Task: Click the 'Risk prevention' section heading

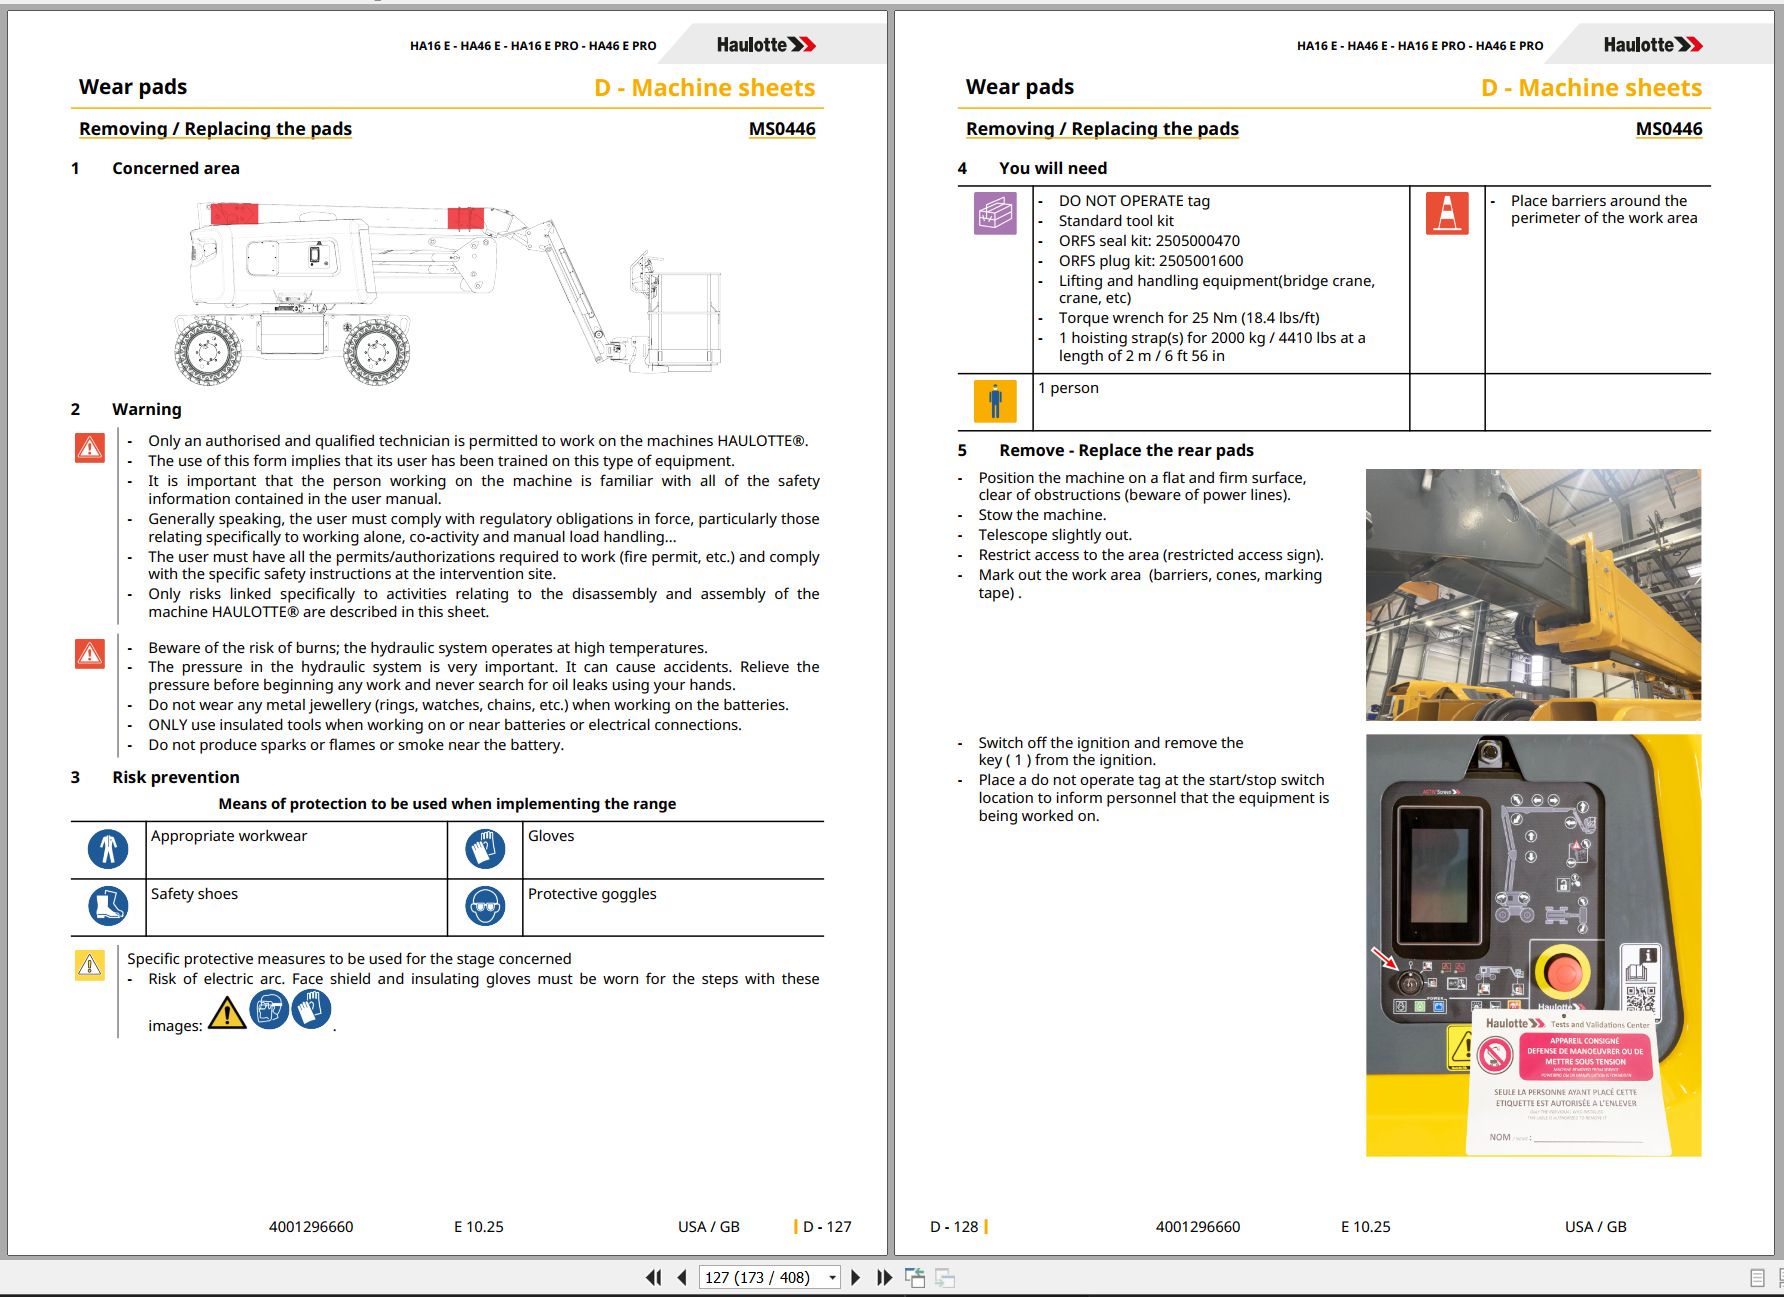Action: [176, 777]
